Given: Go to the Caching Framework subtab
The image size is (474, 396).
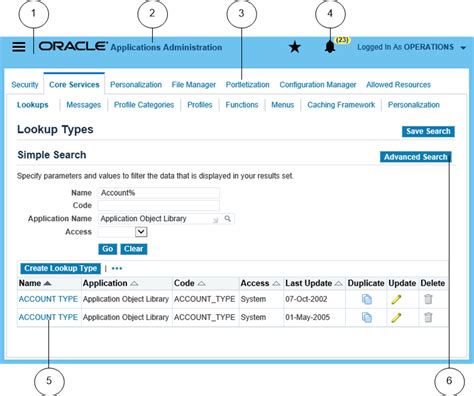Looking at the screenshot, I should [x=341, y=105].
